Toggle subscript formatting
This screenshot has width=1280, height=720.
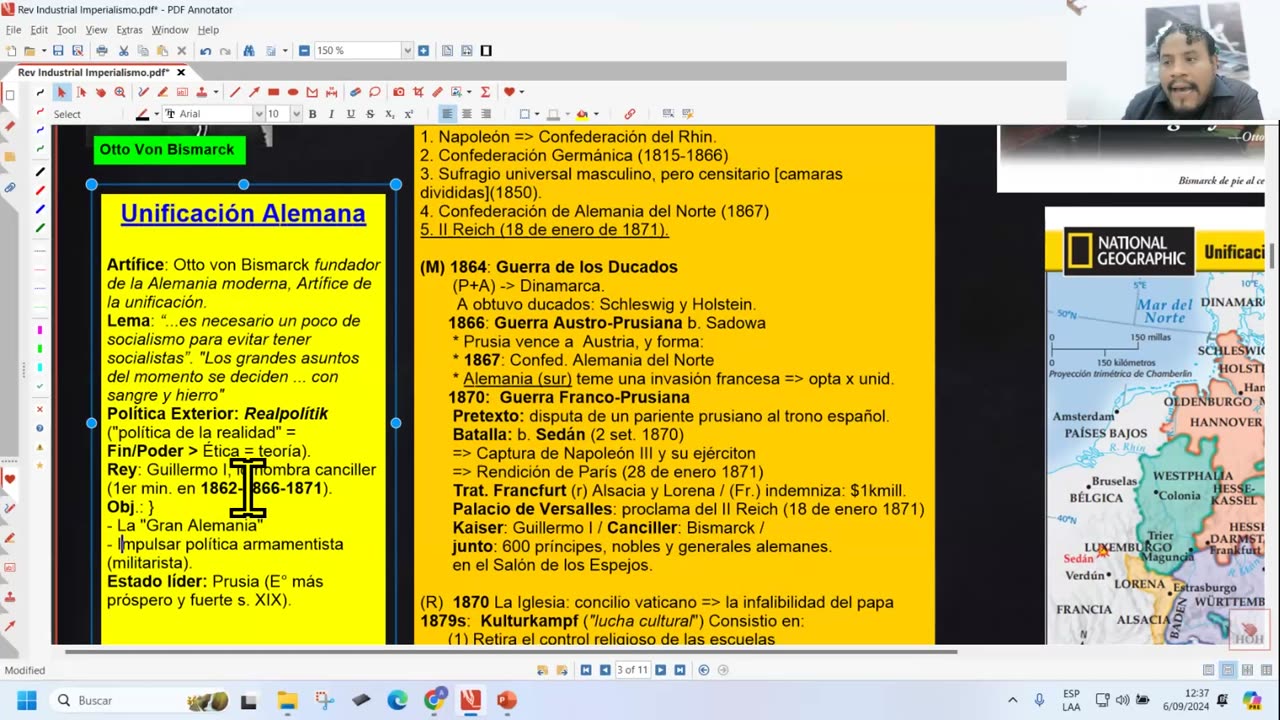[389, 114]
